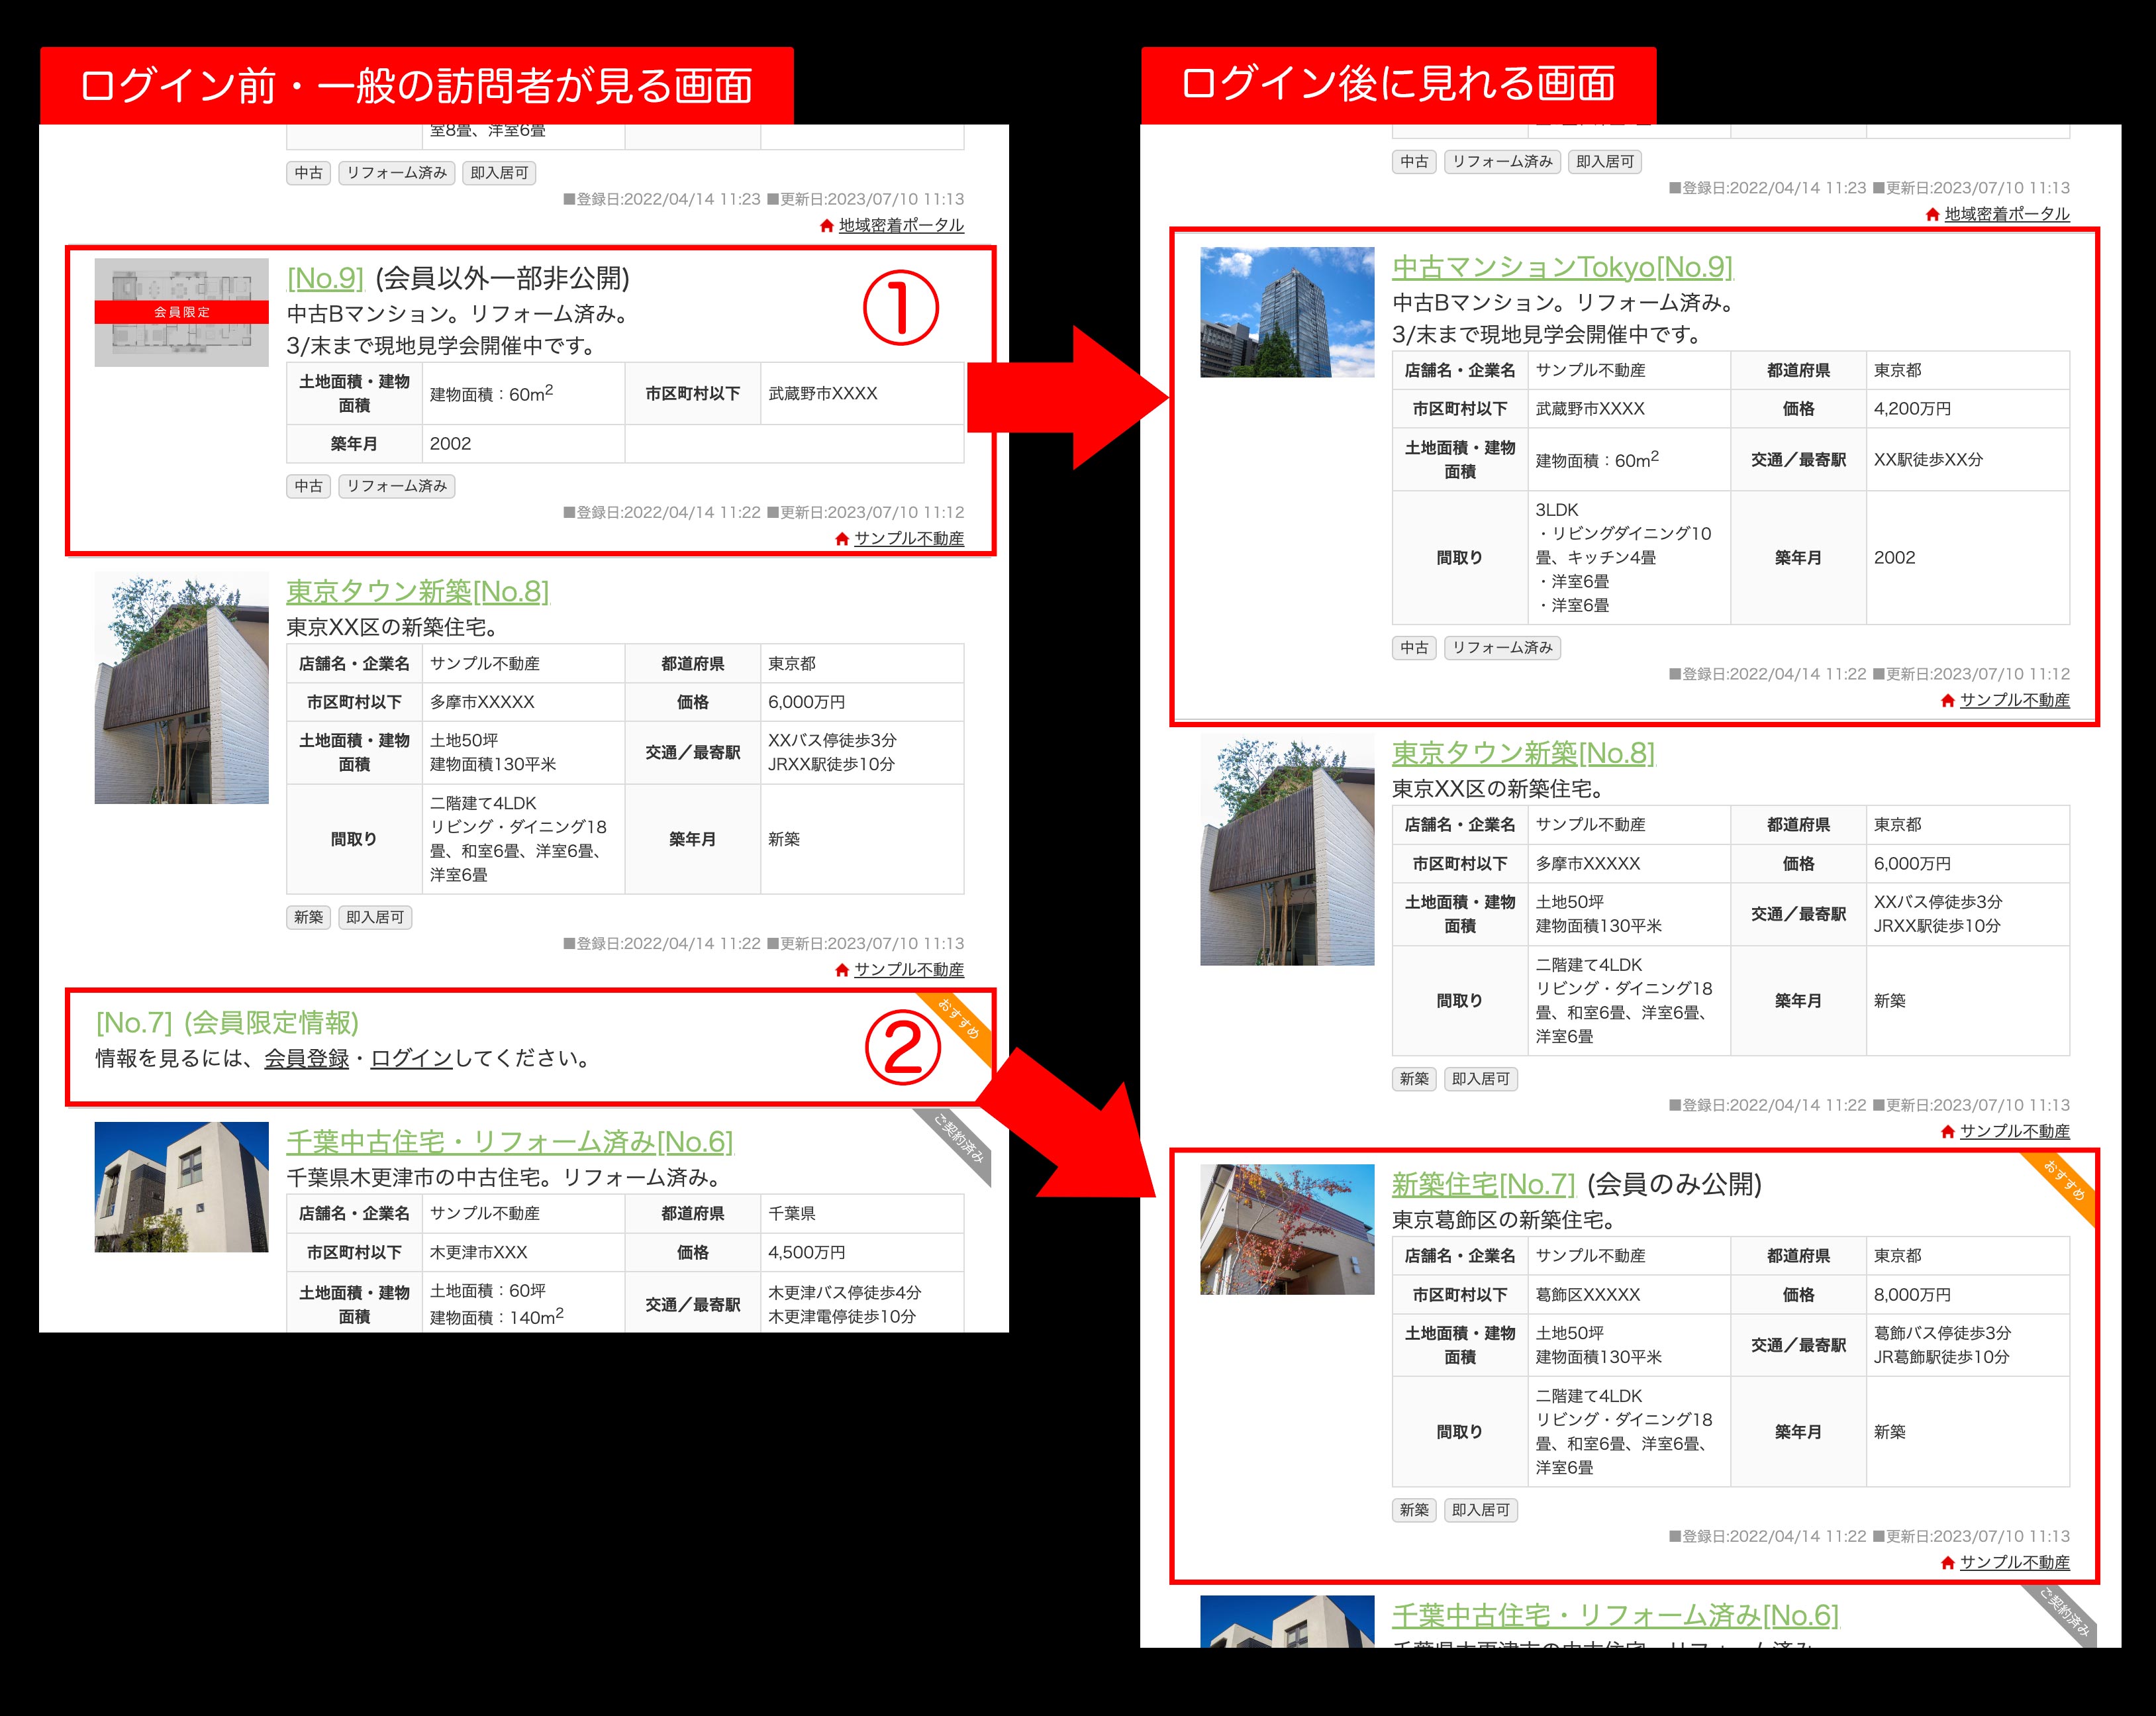Select JX駅徒歩XX分 cell in 中古マンションTokyo[No.9]
Image resolution: width=2156 pixels, height=1716 pixels.
point(1967,460)
